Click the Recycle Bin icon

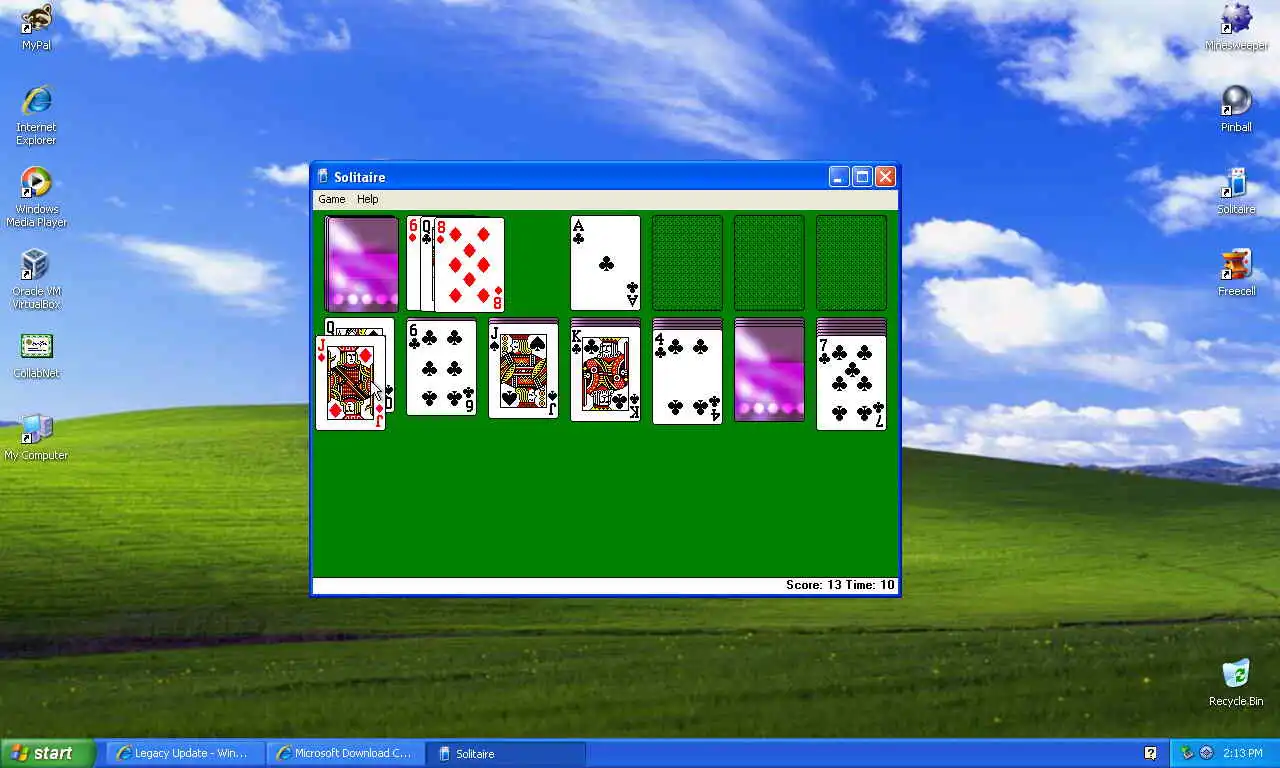coord(1236,683)
